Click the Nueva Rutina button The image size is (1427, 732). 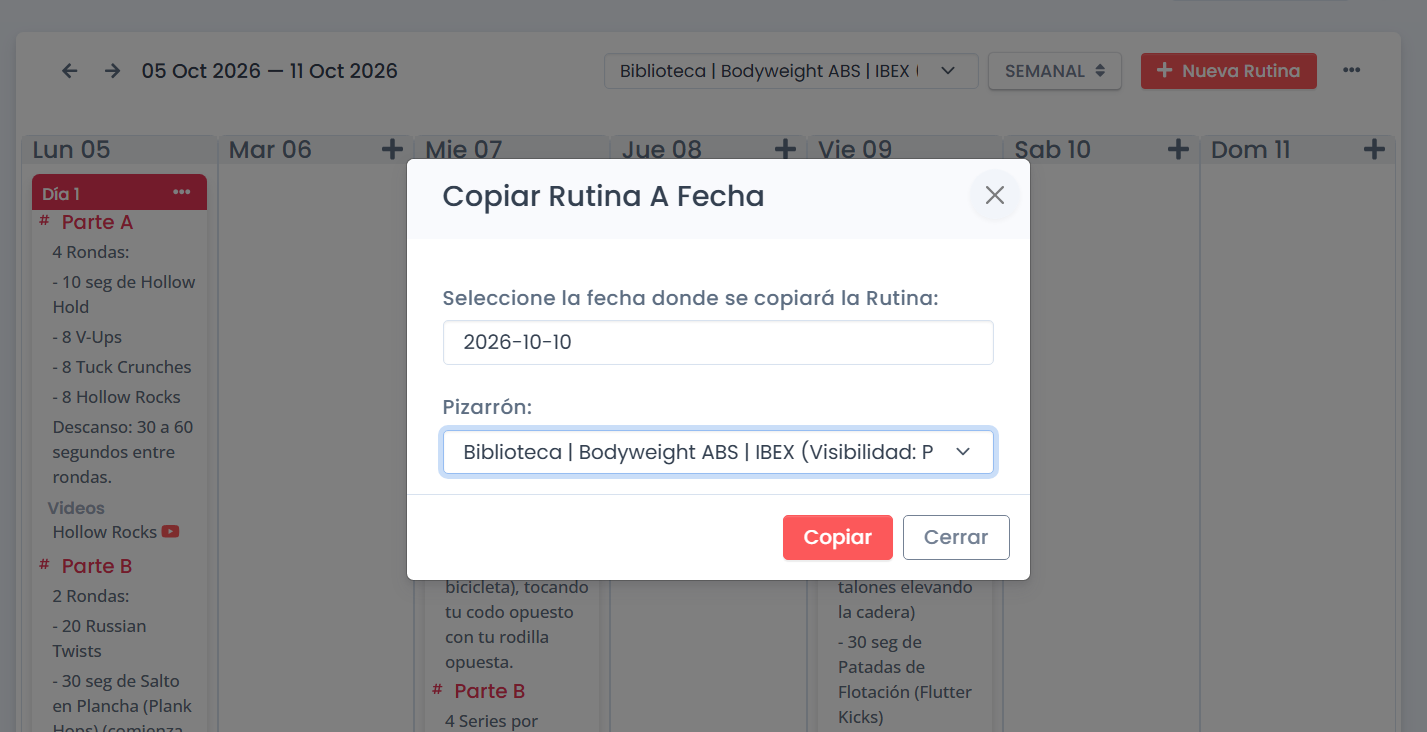coord(1229,71)
